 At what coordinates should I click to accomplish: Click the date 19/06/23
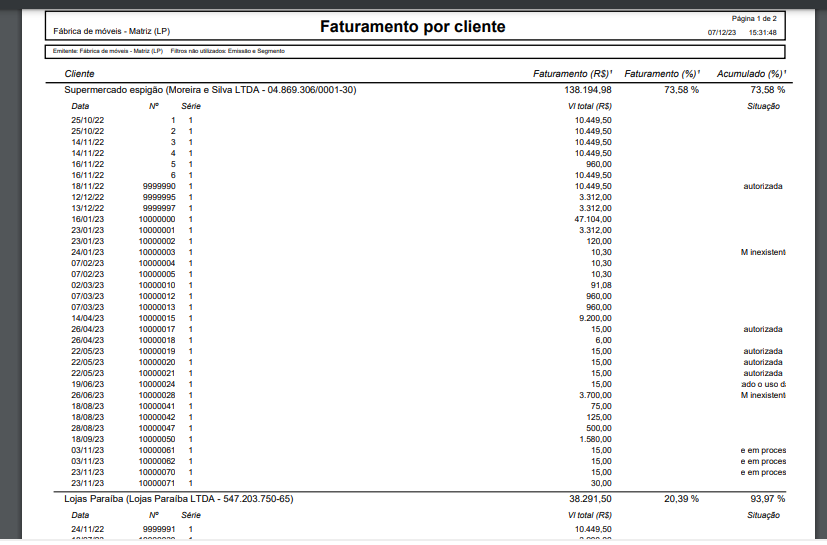click(x=88, y=385)
